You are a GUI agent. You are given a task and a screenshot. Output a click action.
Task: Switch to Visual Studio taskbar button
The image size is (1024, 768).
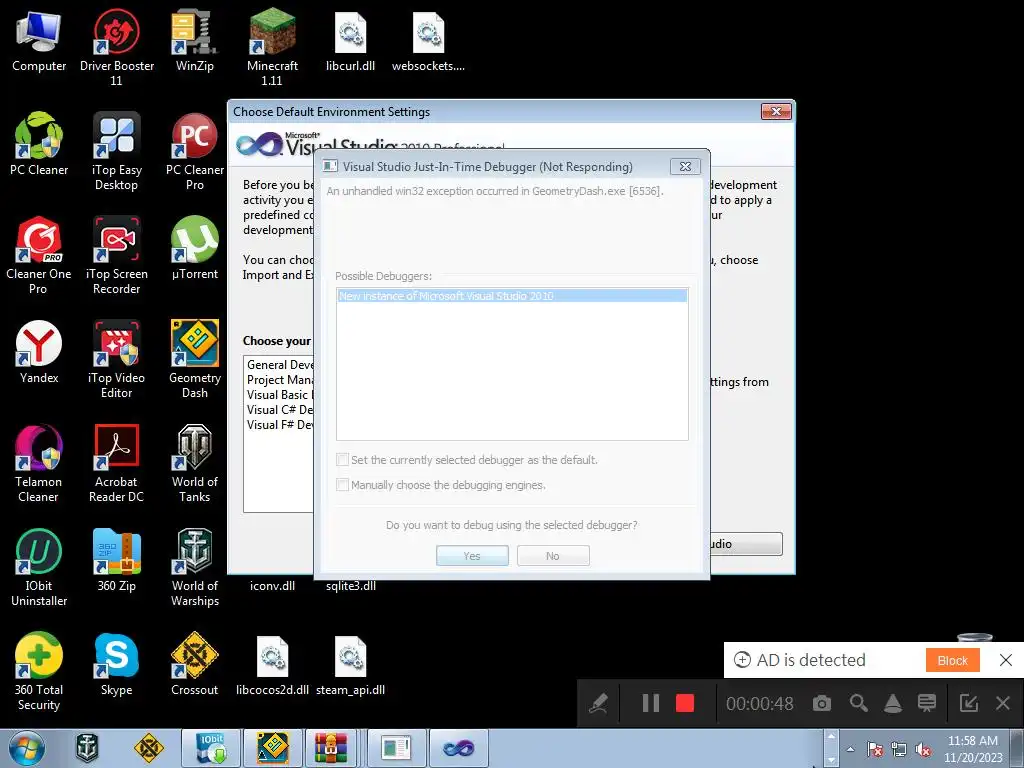click(458, 748)
